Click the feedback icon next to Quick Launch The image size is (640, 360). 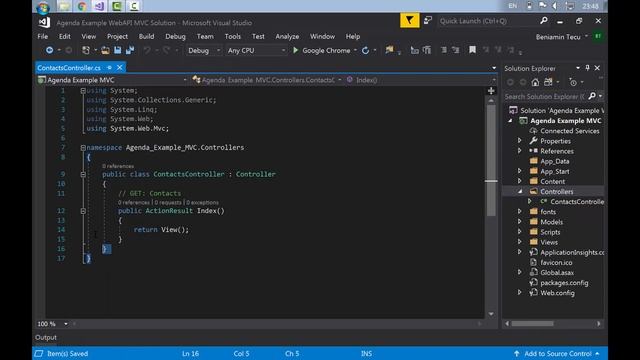pos(428,20)
